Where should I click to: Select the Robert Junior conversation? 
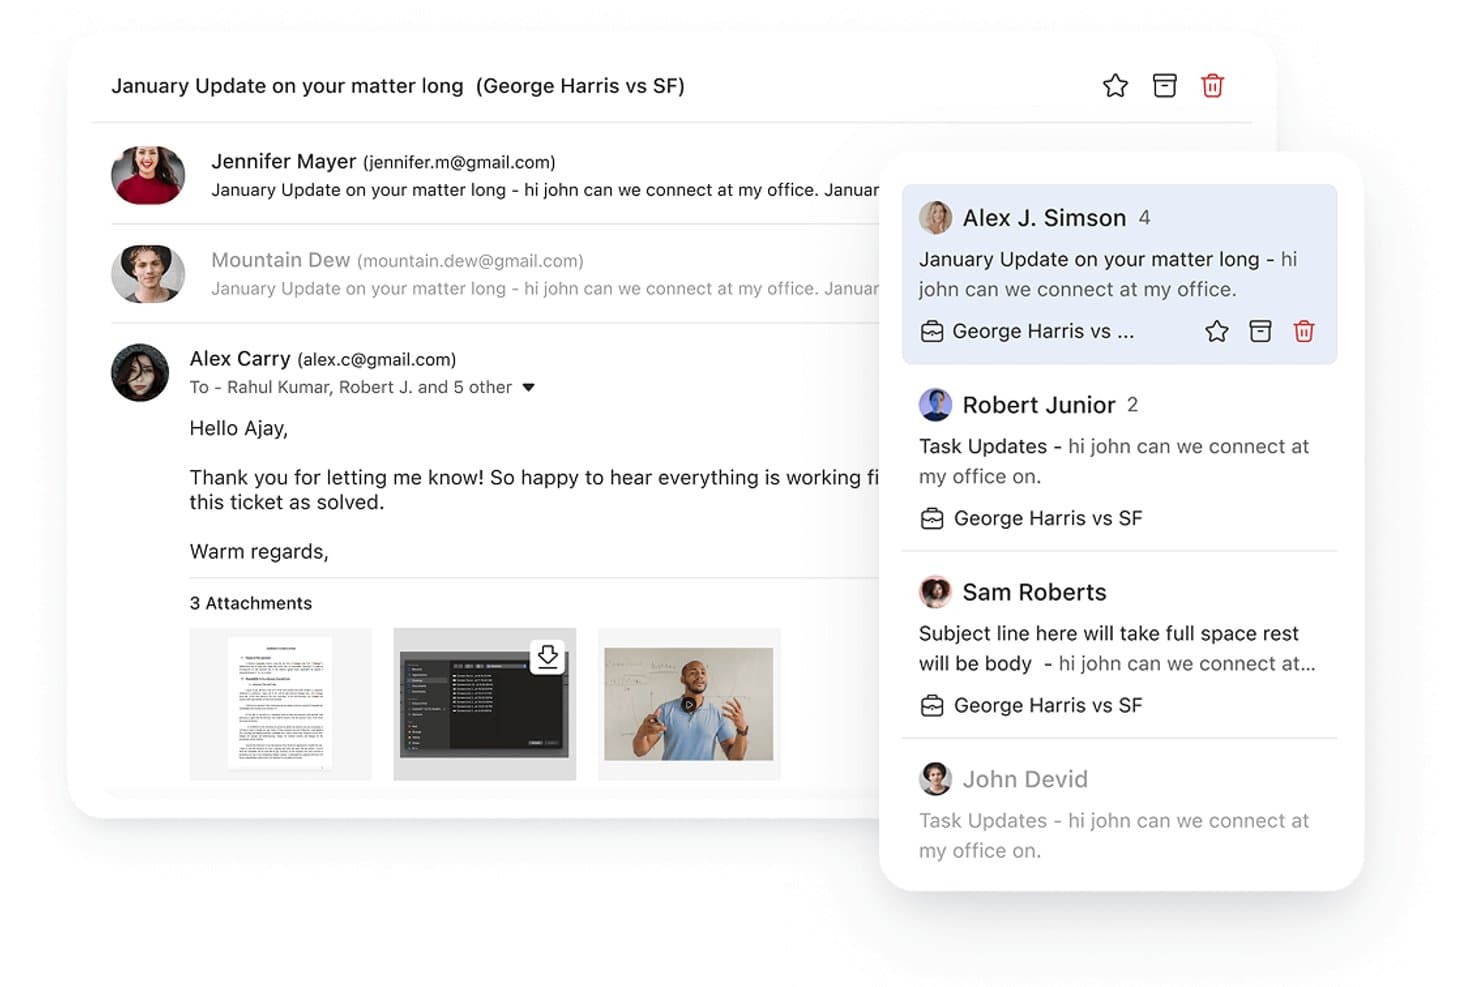pos(1119,459)
